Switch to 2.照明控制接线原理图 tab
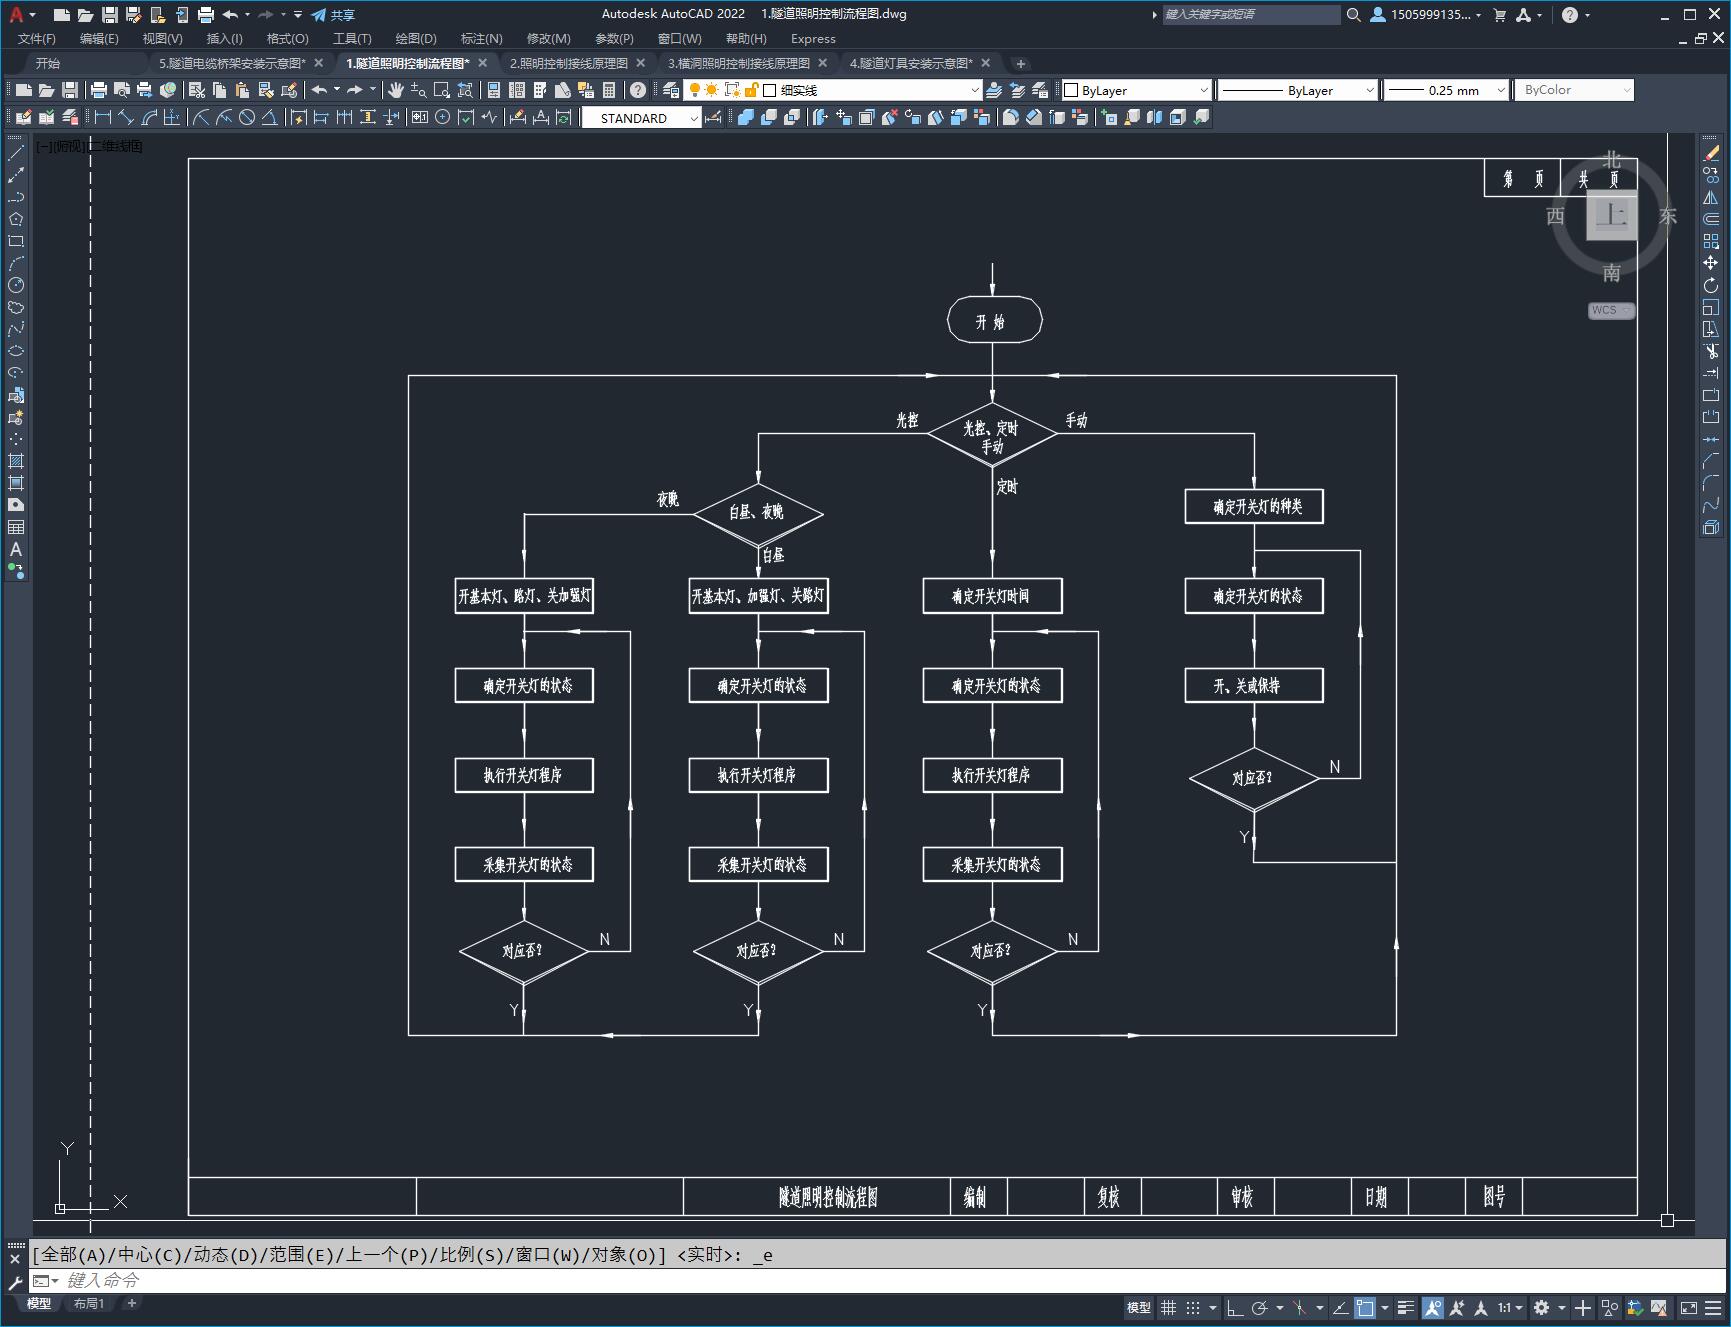 coord(569,63)
